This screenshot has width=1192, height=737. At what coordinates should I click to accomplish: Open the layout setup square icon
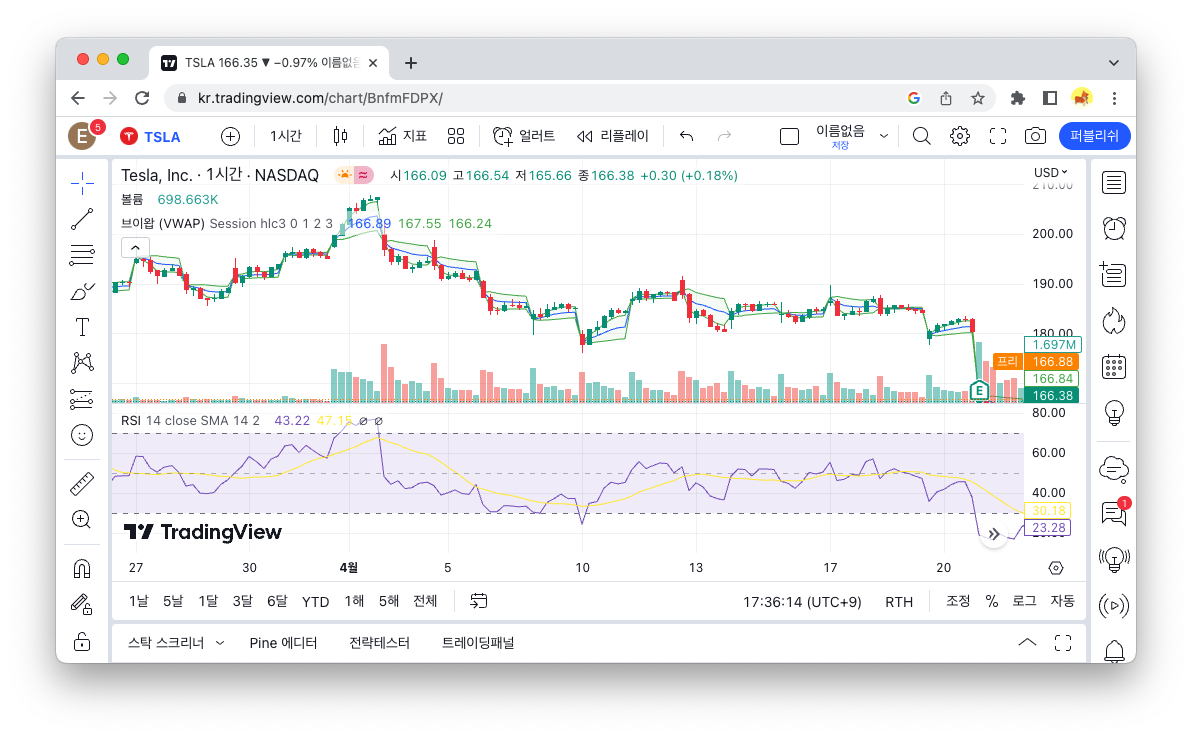pyautogui.click(x=790, y=137)
